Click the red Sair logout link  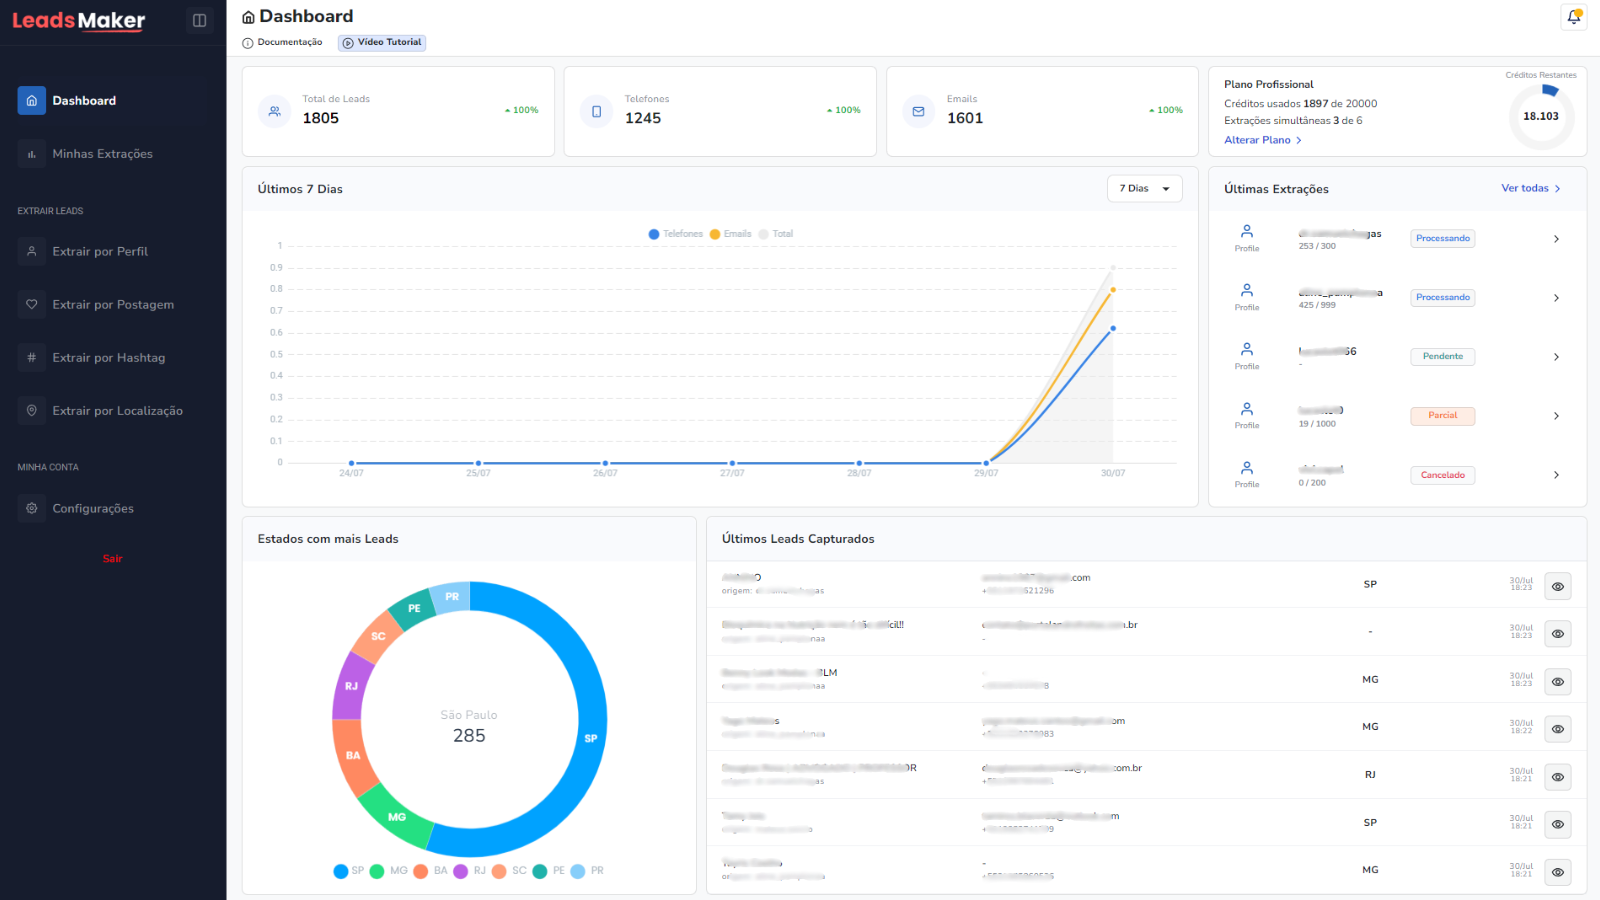(x=112, y=559)
